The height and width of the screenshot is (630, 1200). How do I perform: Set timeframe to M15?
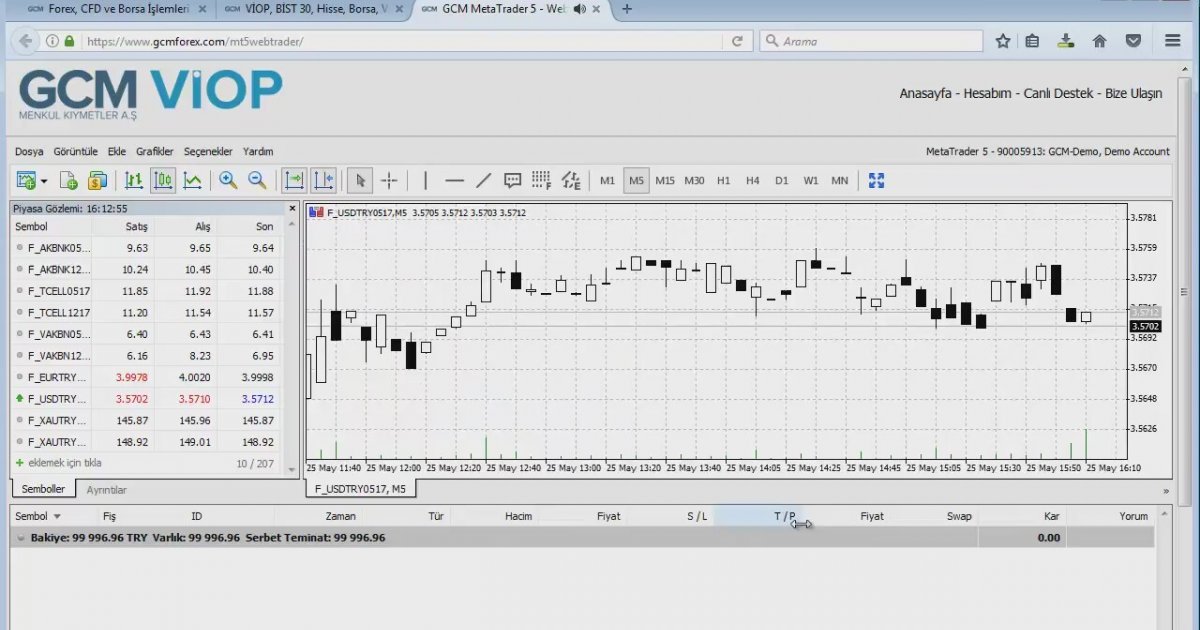coord(665,181)
